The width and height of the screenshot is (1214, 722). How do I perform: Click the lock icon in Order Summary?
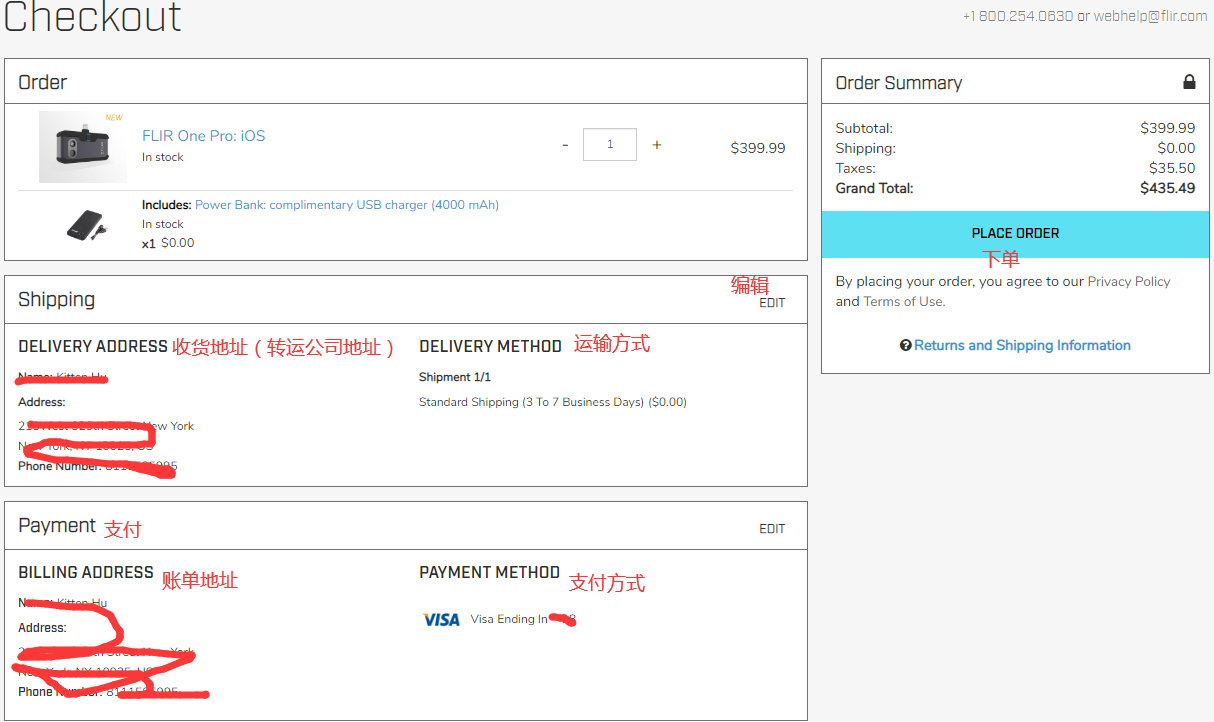pyautogui.click(x=1189, y=82)
